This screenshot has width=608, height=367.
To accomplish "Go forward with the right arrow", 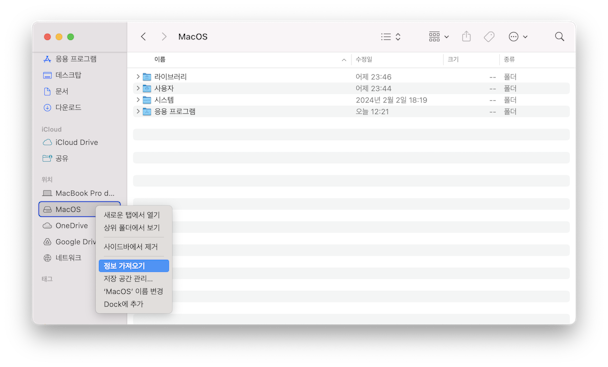I will [x=164, y=36].
